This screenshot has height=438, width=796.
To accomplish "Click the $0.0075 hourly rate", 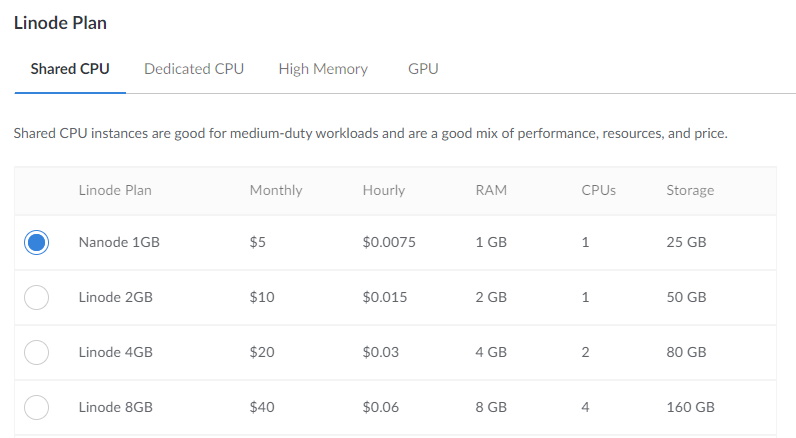I will tap(389, 242).
